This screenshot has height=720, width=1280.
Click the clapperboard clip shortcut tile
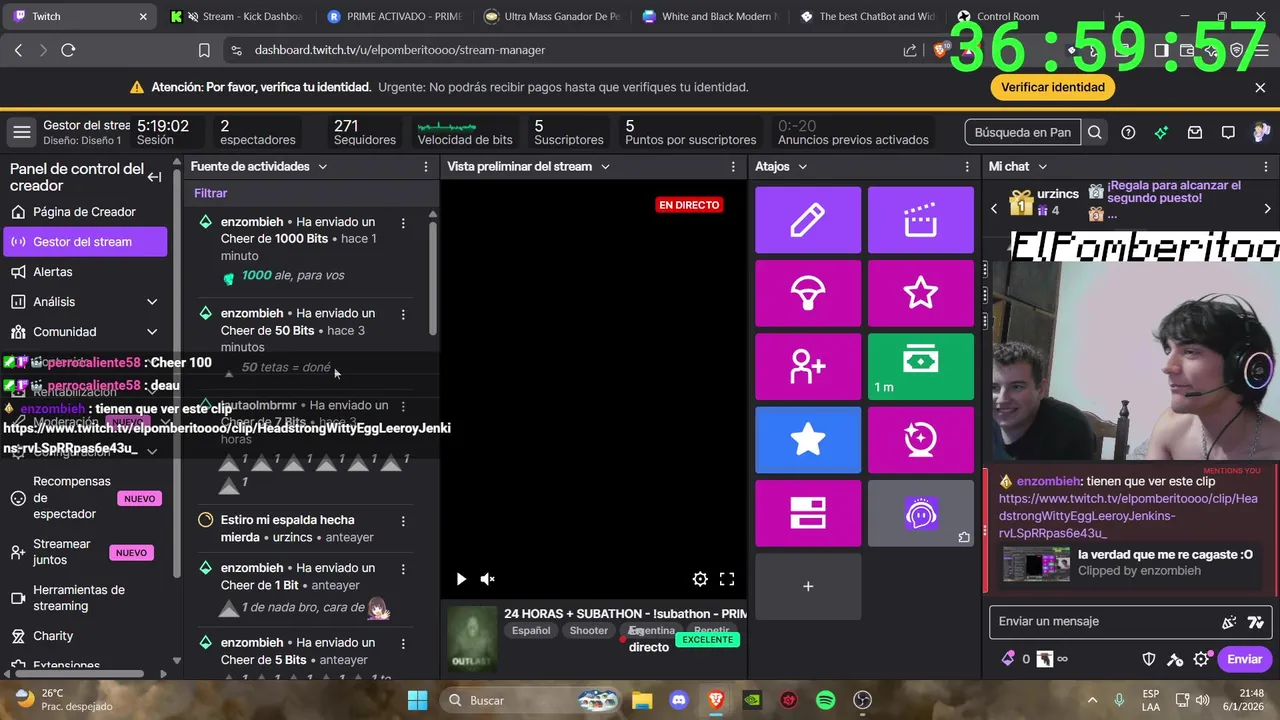coord(920,220)
